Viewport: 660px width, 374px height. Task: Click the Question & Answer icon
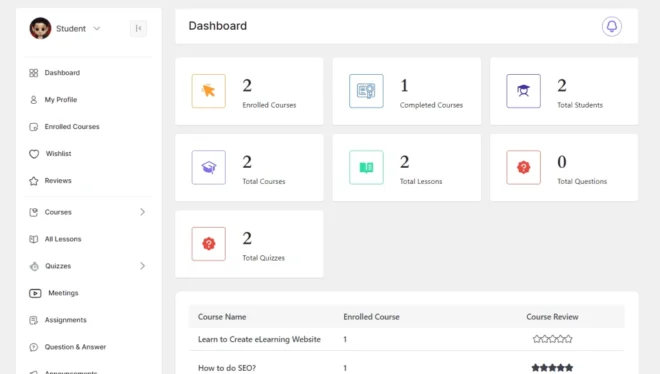pyautogui.click(x=34, y=347)
